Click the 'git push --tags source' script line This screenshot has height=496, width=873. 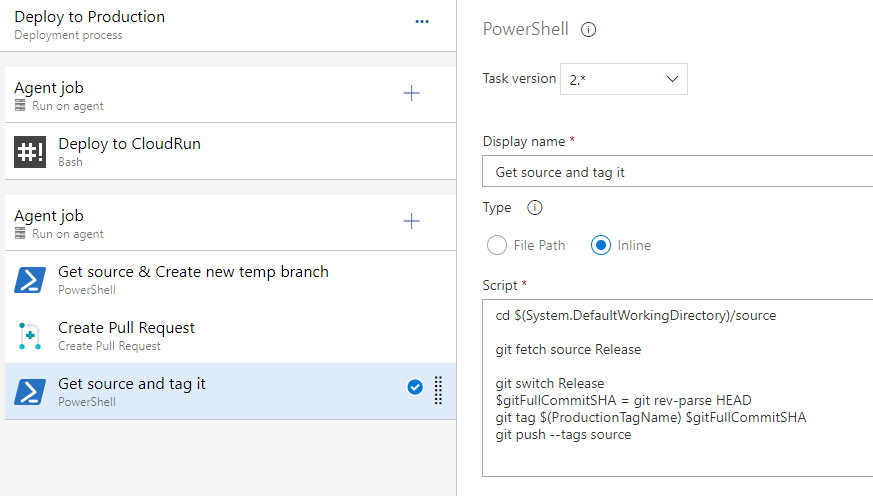click(563, 435)
